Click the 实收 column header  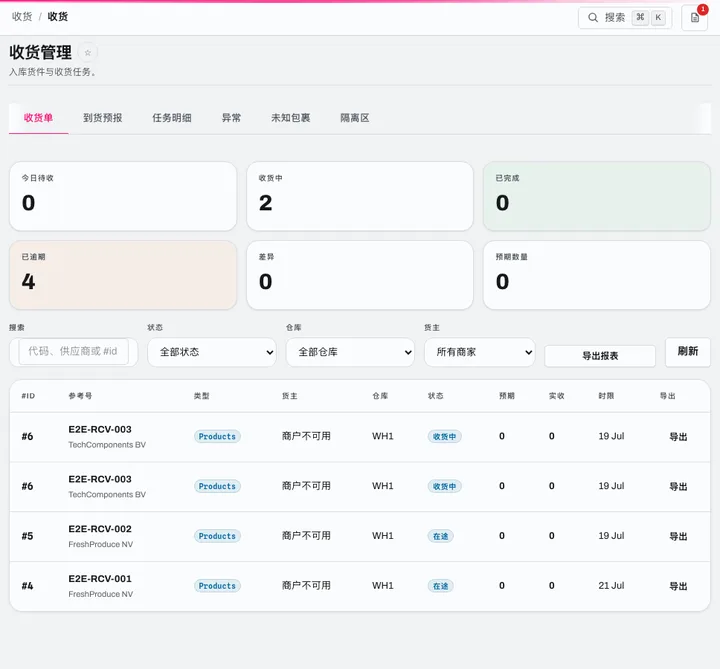557,396
